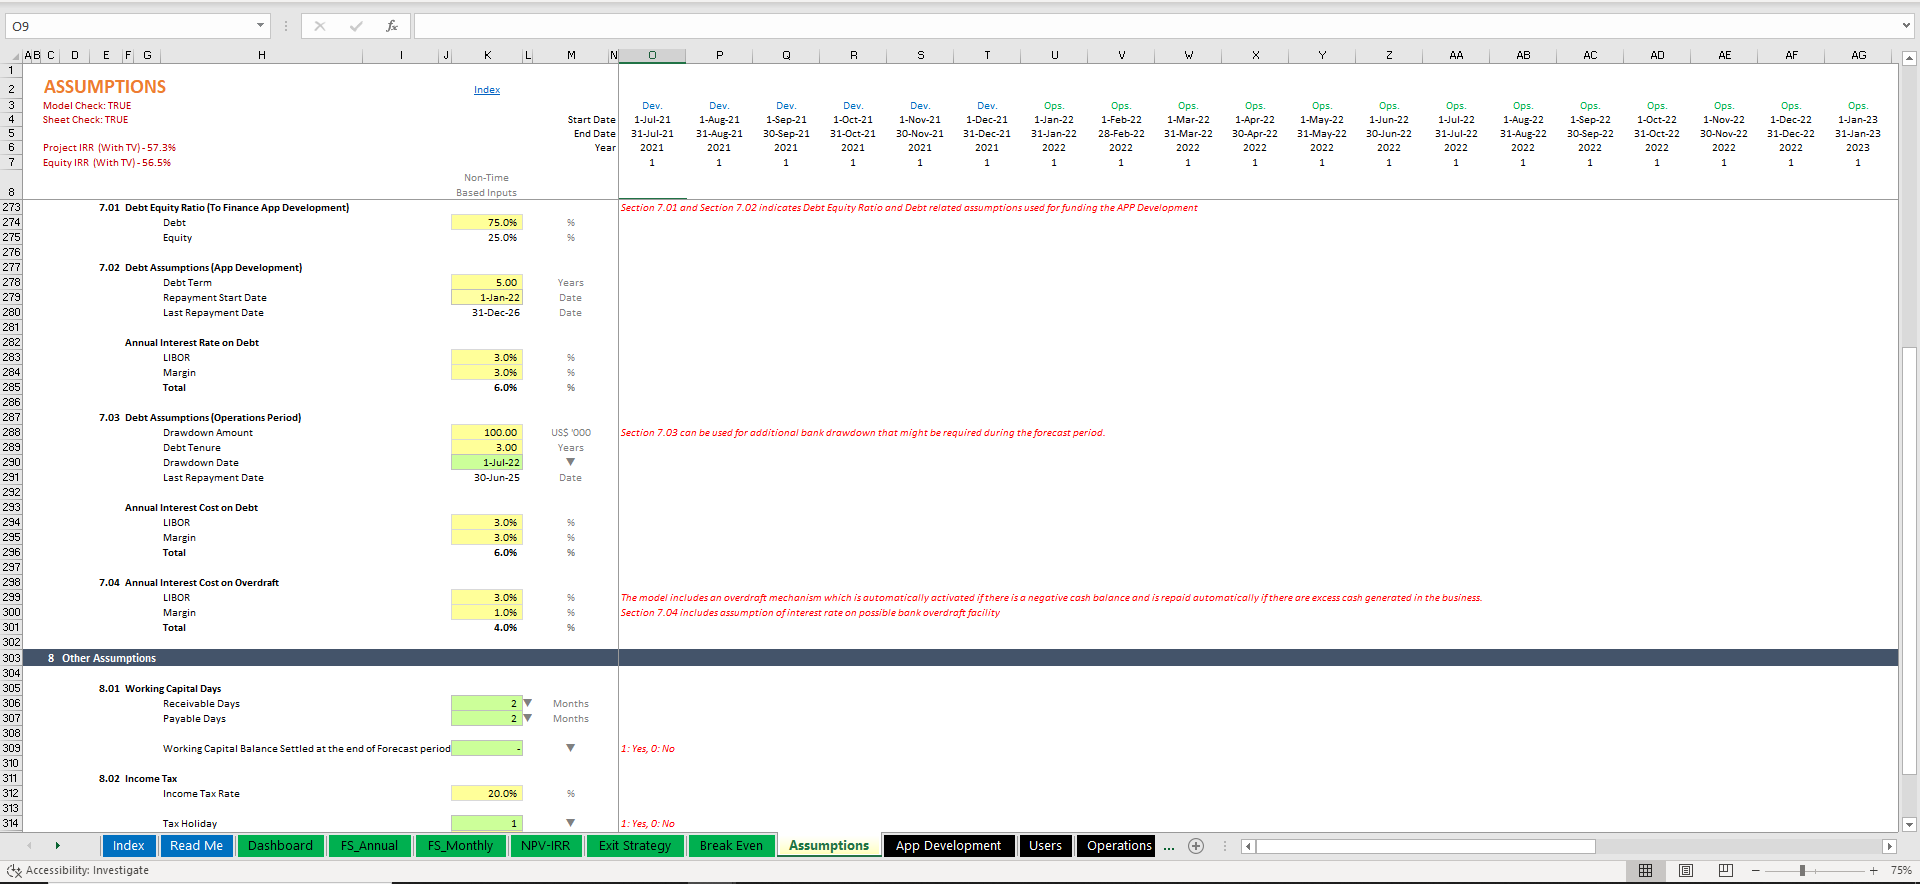The image size is (1920, 884).
Task: Select Normal view icon in status bar
Action: (x=1646, y=871)
